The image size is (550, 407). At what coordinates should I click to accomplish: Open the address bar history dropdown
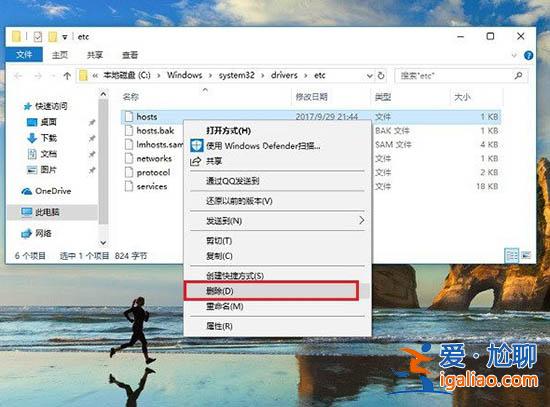[x=369, y=75]
